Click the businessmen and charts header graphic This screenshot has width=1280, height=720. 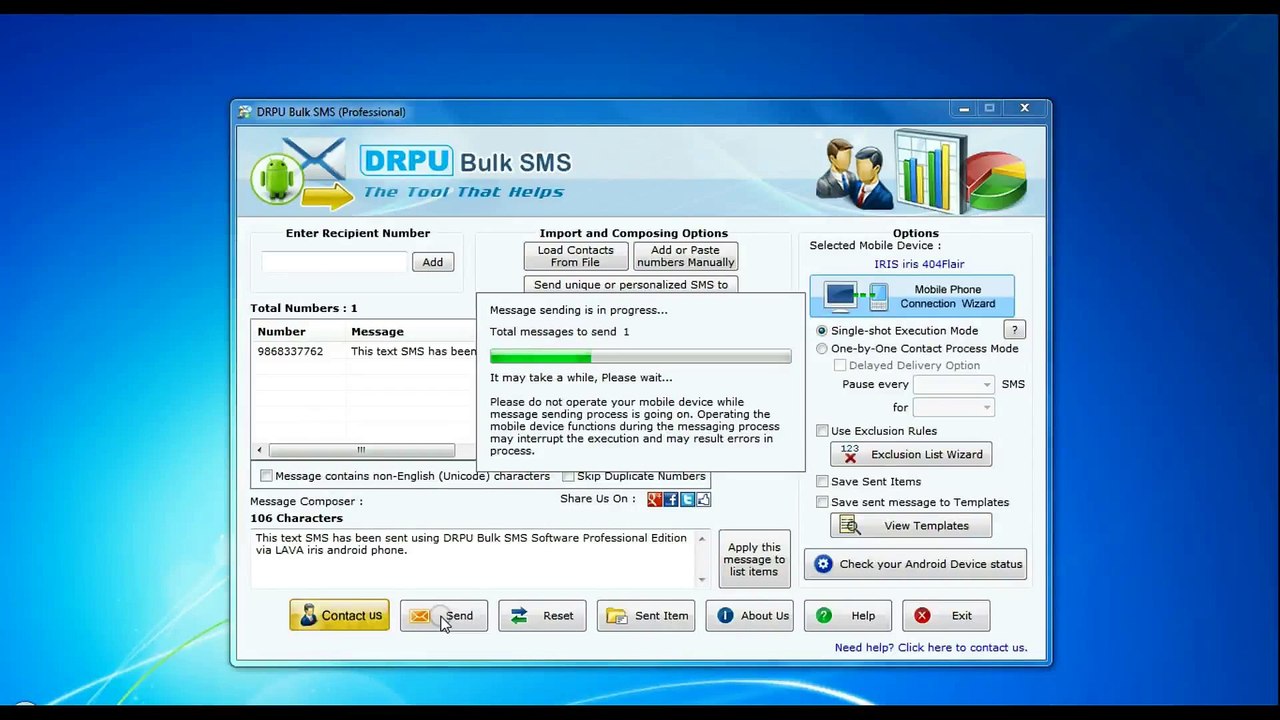[922, 172]
